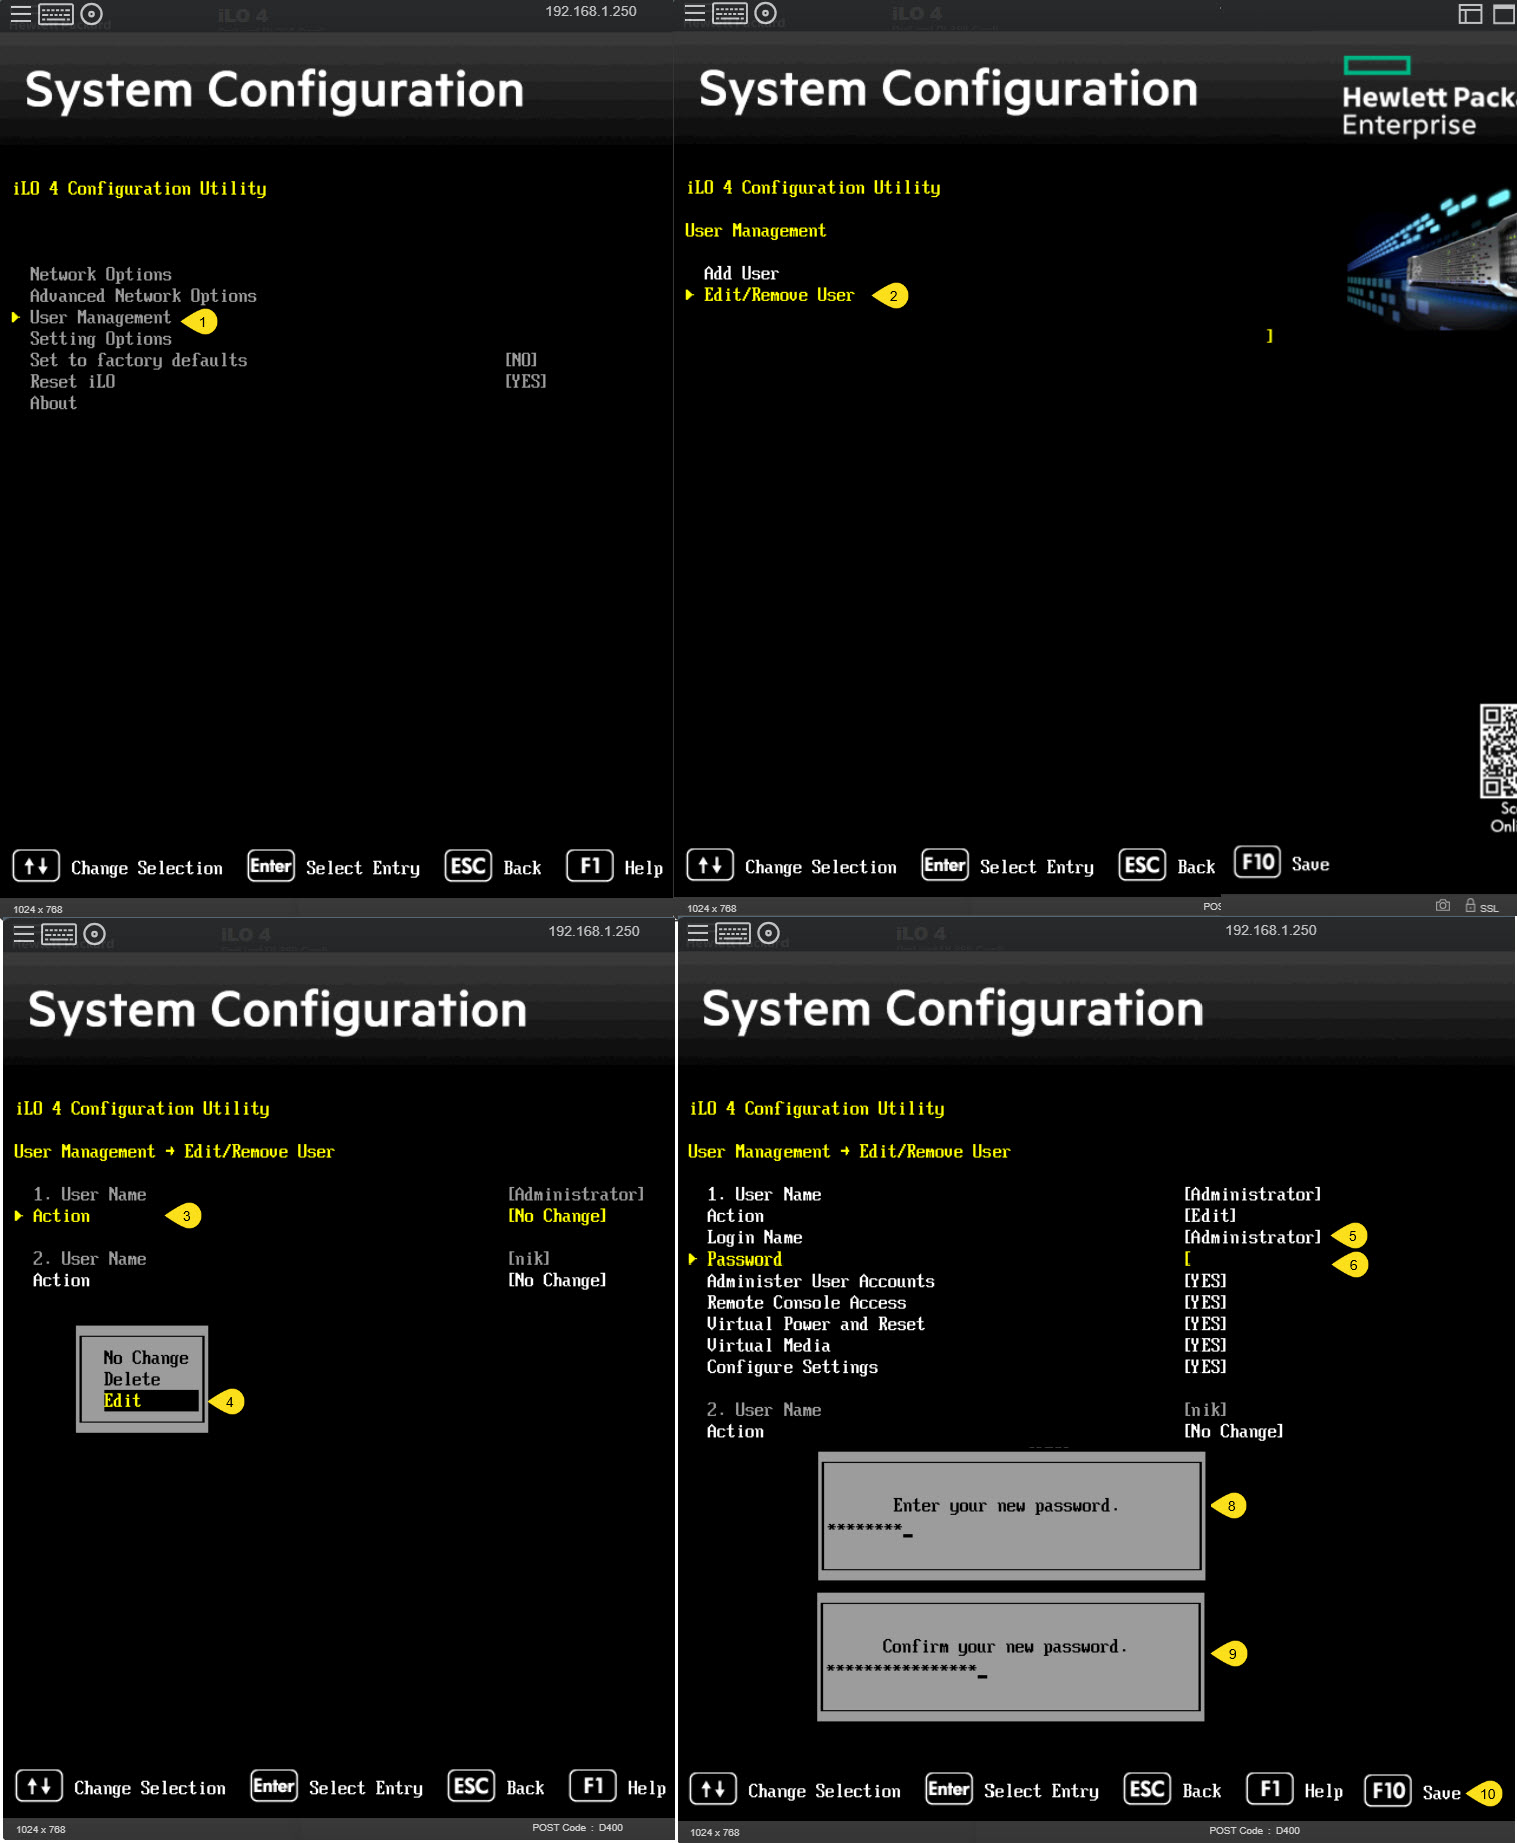Choose Edit in the action popup

(x=150, y=1401)
